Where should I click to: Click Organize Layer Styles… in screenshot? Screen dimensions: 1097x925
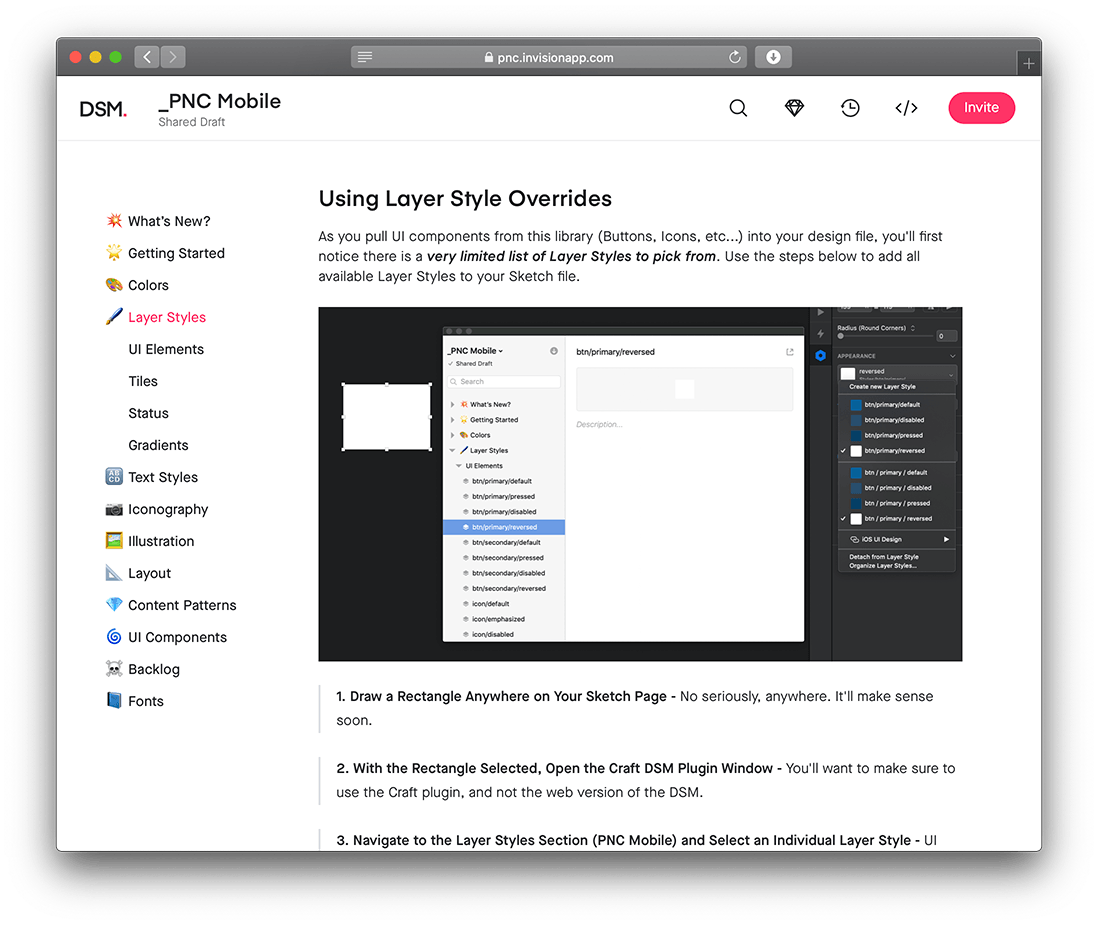[883, 565]
